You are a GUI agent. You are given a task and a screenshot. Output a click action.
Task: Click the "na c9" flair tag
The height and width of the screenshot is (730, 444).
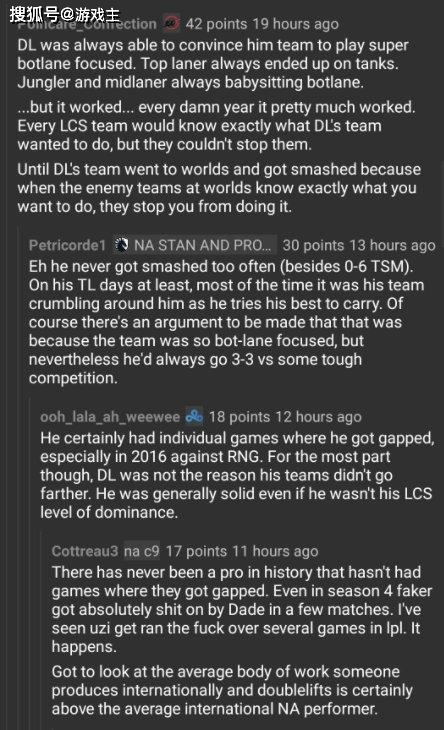[x=141, y=551]
